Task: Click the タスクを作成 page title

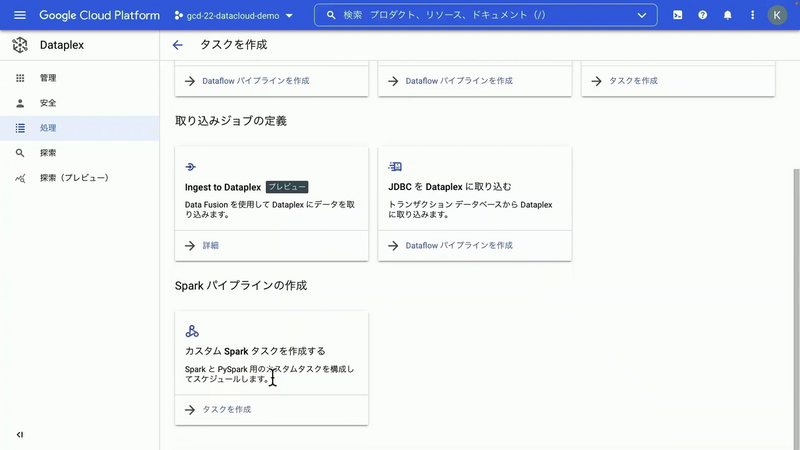Action: click(233, 45)
